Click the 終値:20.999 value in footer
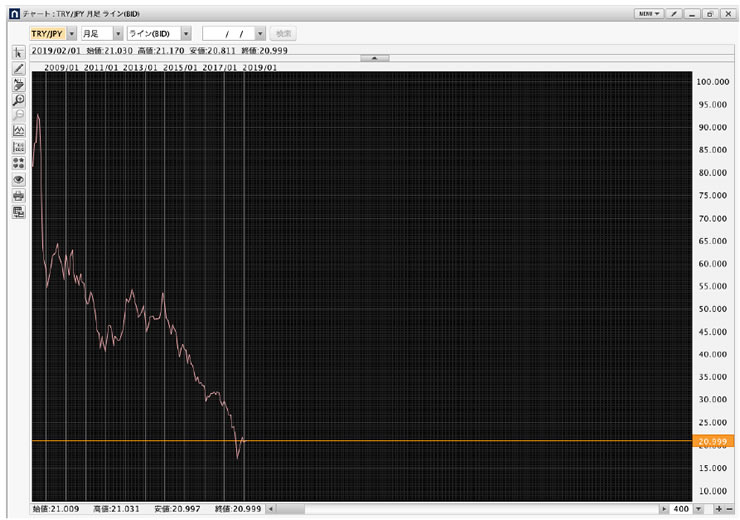 [x=238, y=509]
